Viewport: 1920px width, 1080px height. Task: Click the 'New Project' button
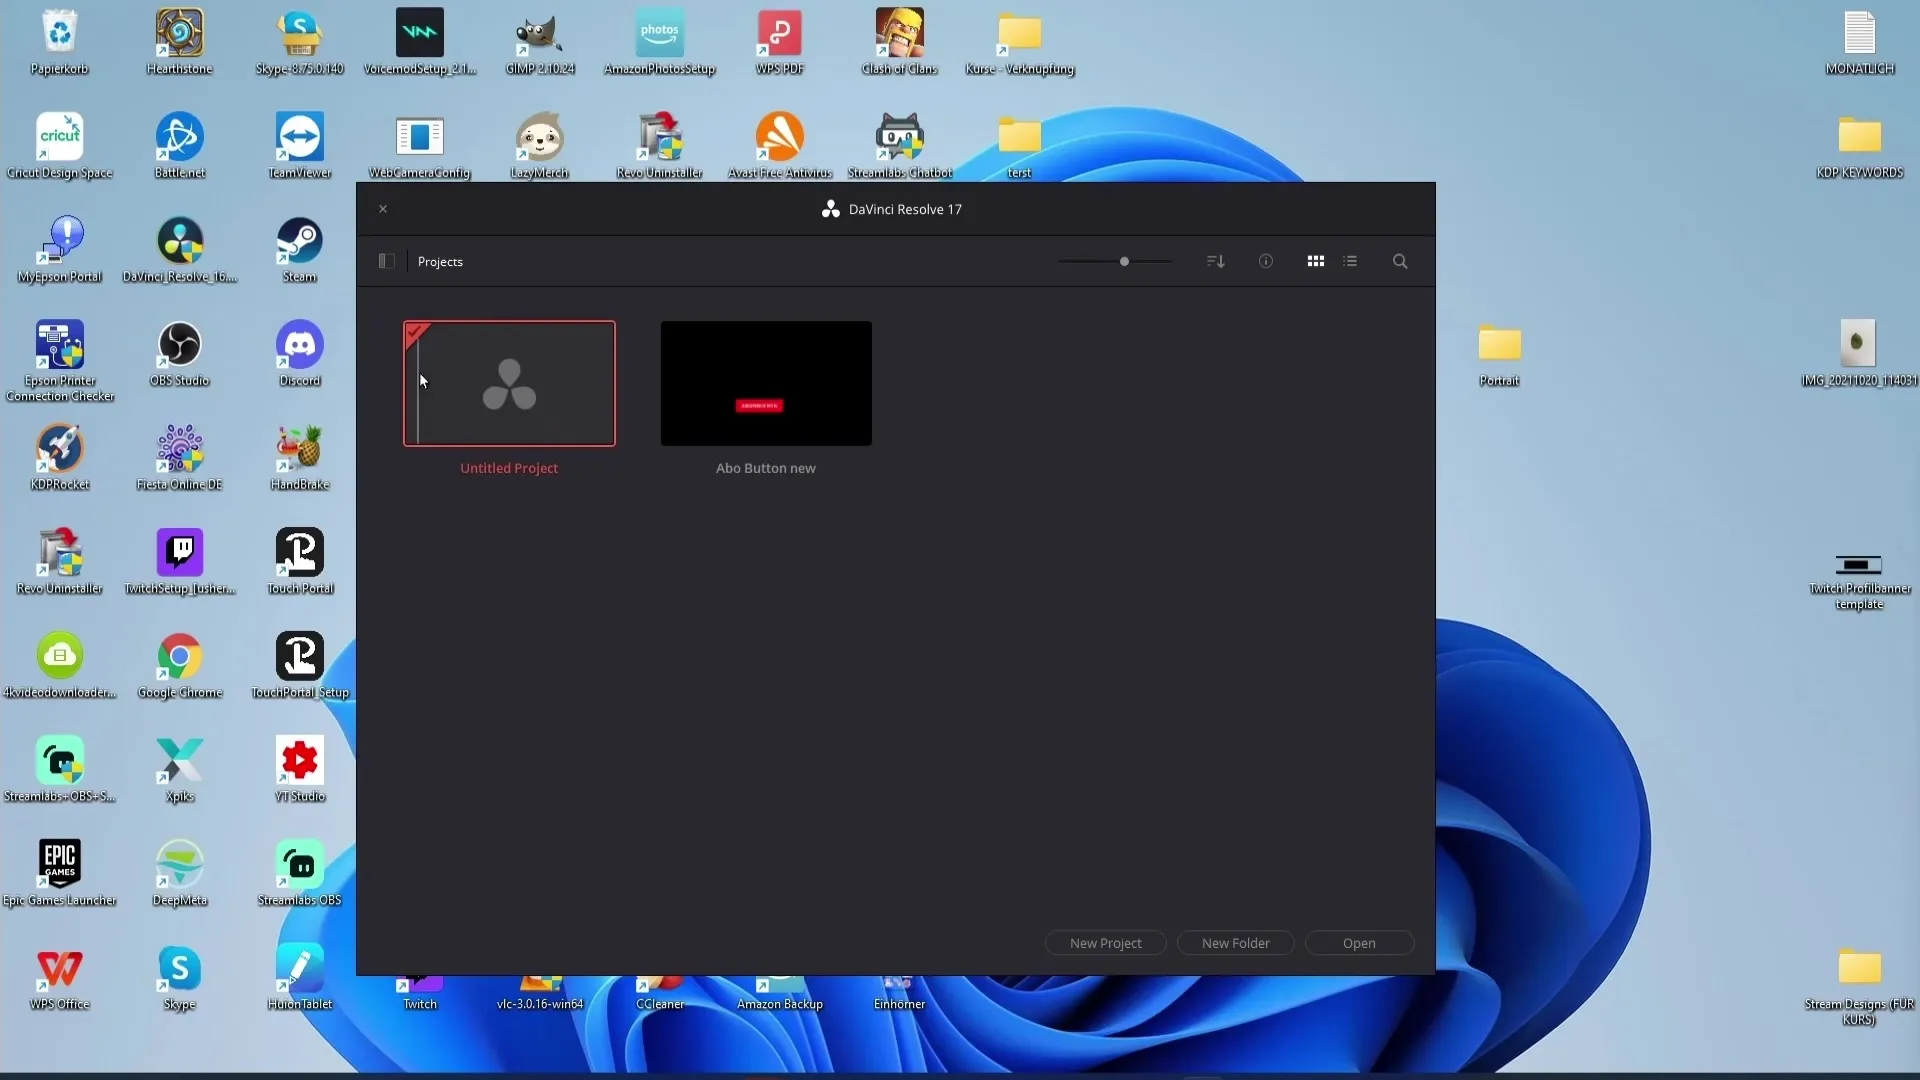point(1106,943)
